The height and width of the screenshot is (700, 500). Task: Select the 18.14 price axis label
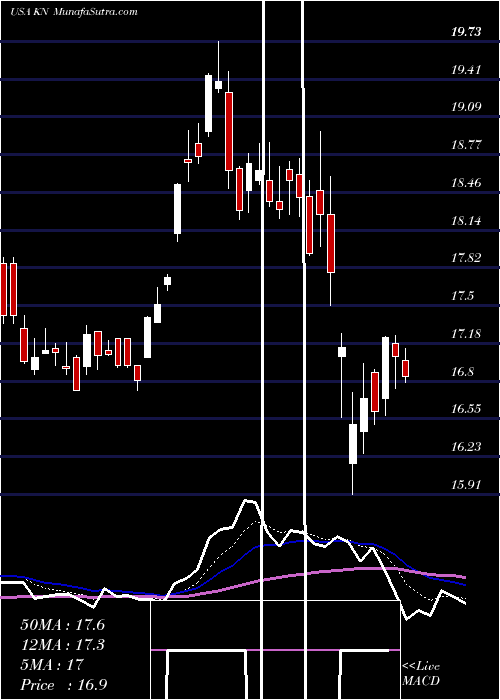pyautogui.click(x=467, y=221)
